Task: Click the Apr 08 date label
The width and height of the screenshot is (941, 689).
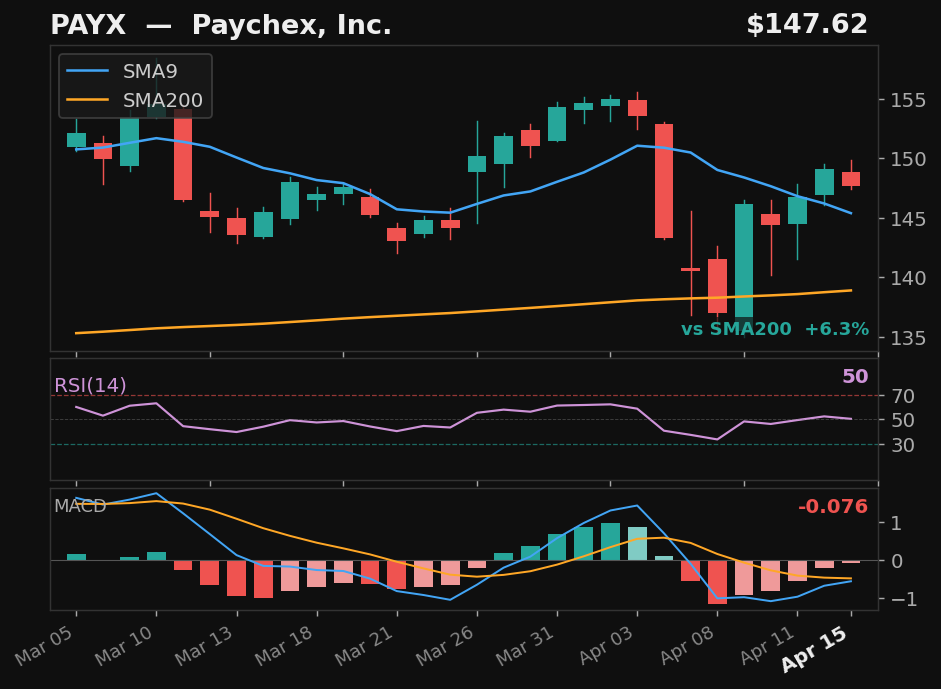Action: click(687, 646)
